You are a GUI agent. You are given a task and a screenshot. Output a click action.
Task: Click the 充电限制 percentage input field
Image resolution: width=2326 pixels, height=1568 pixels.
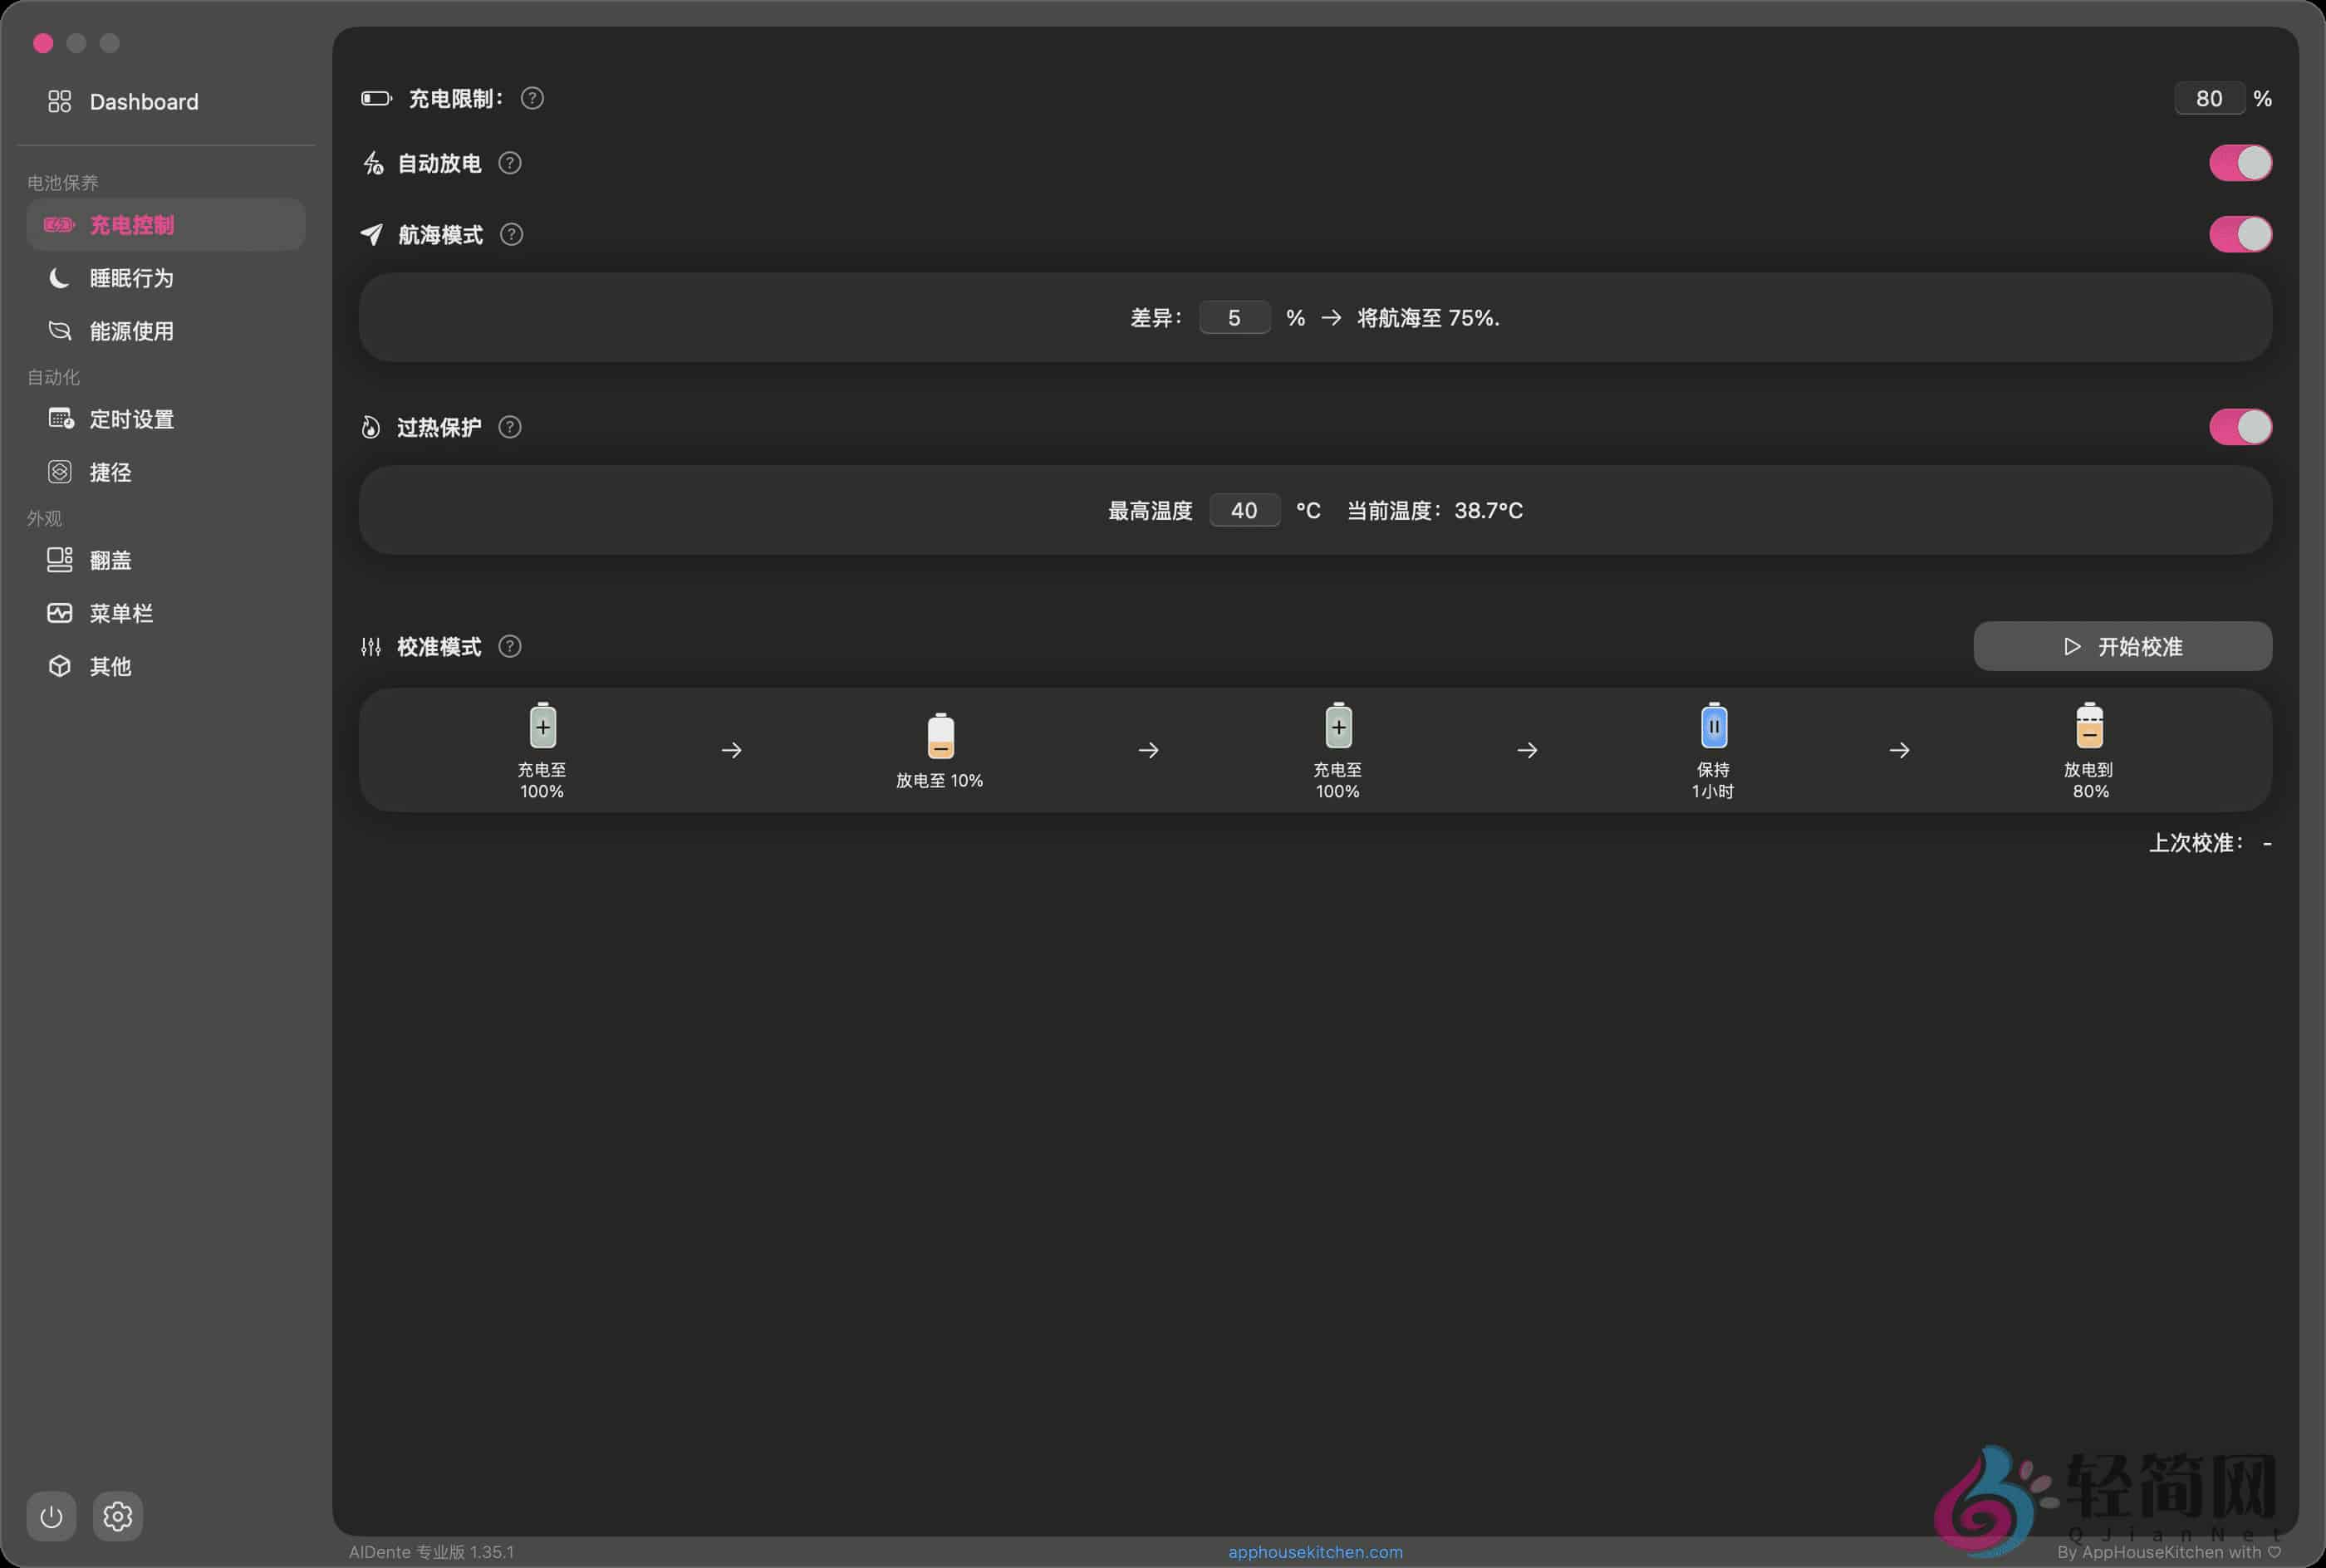[2210, 98]
